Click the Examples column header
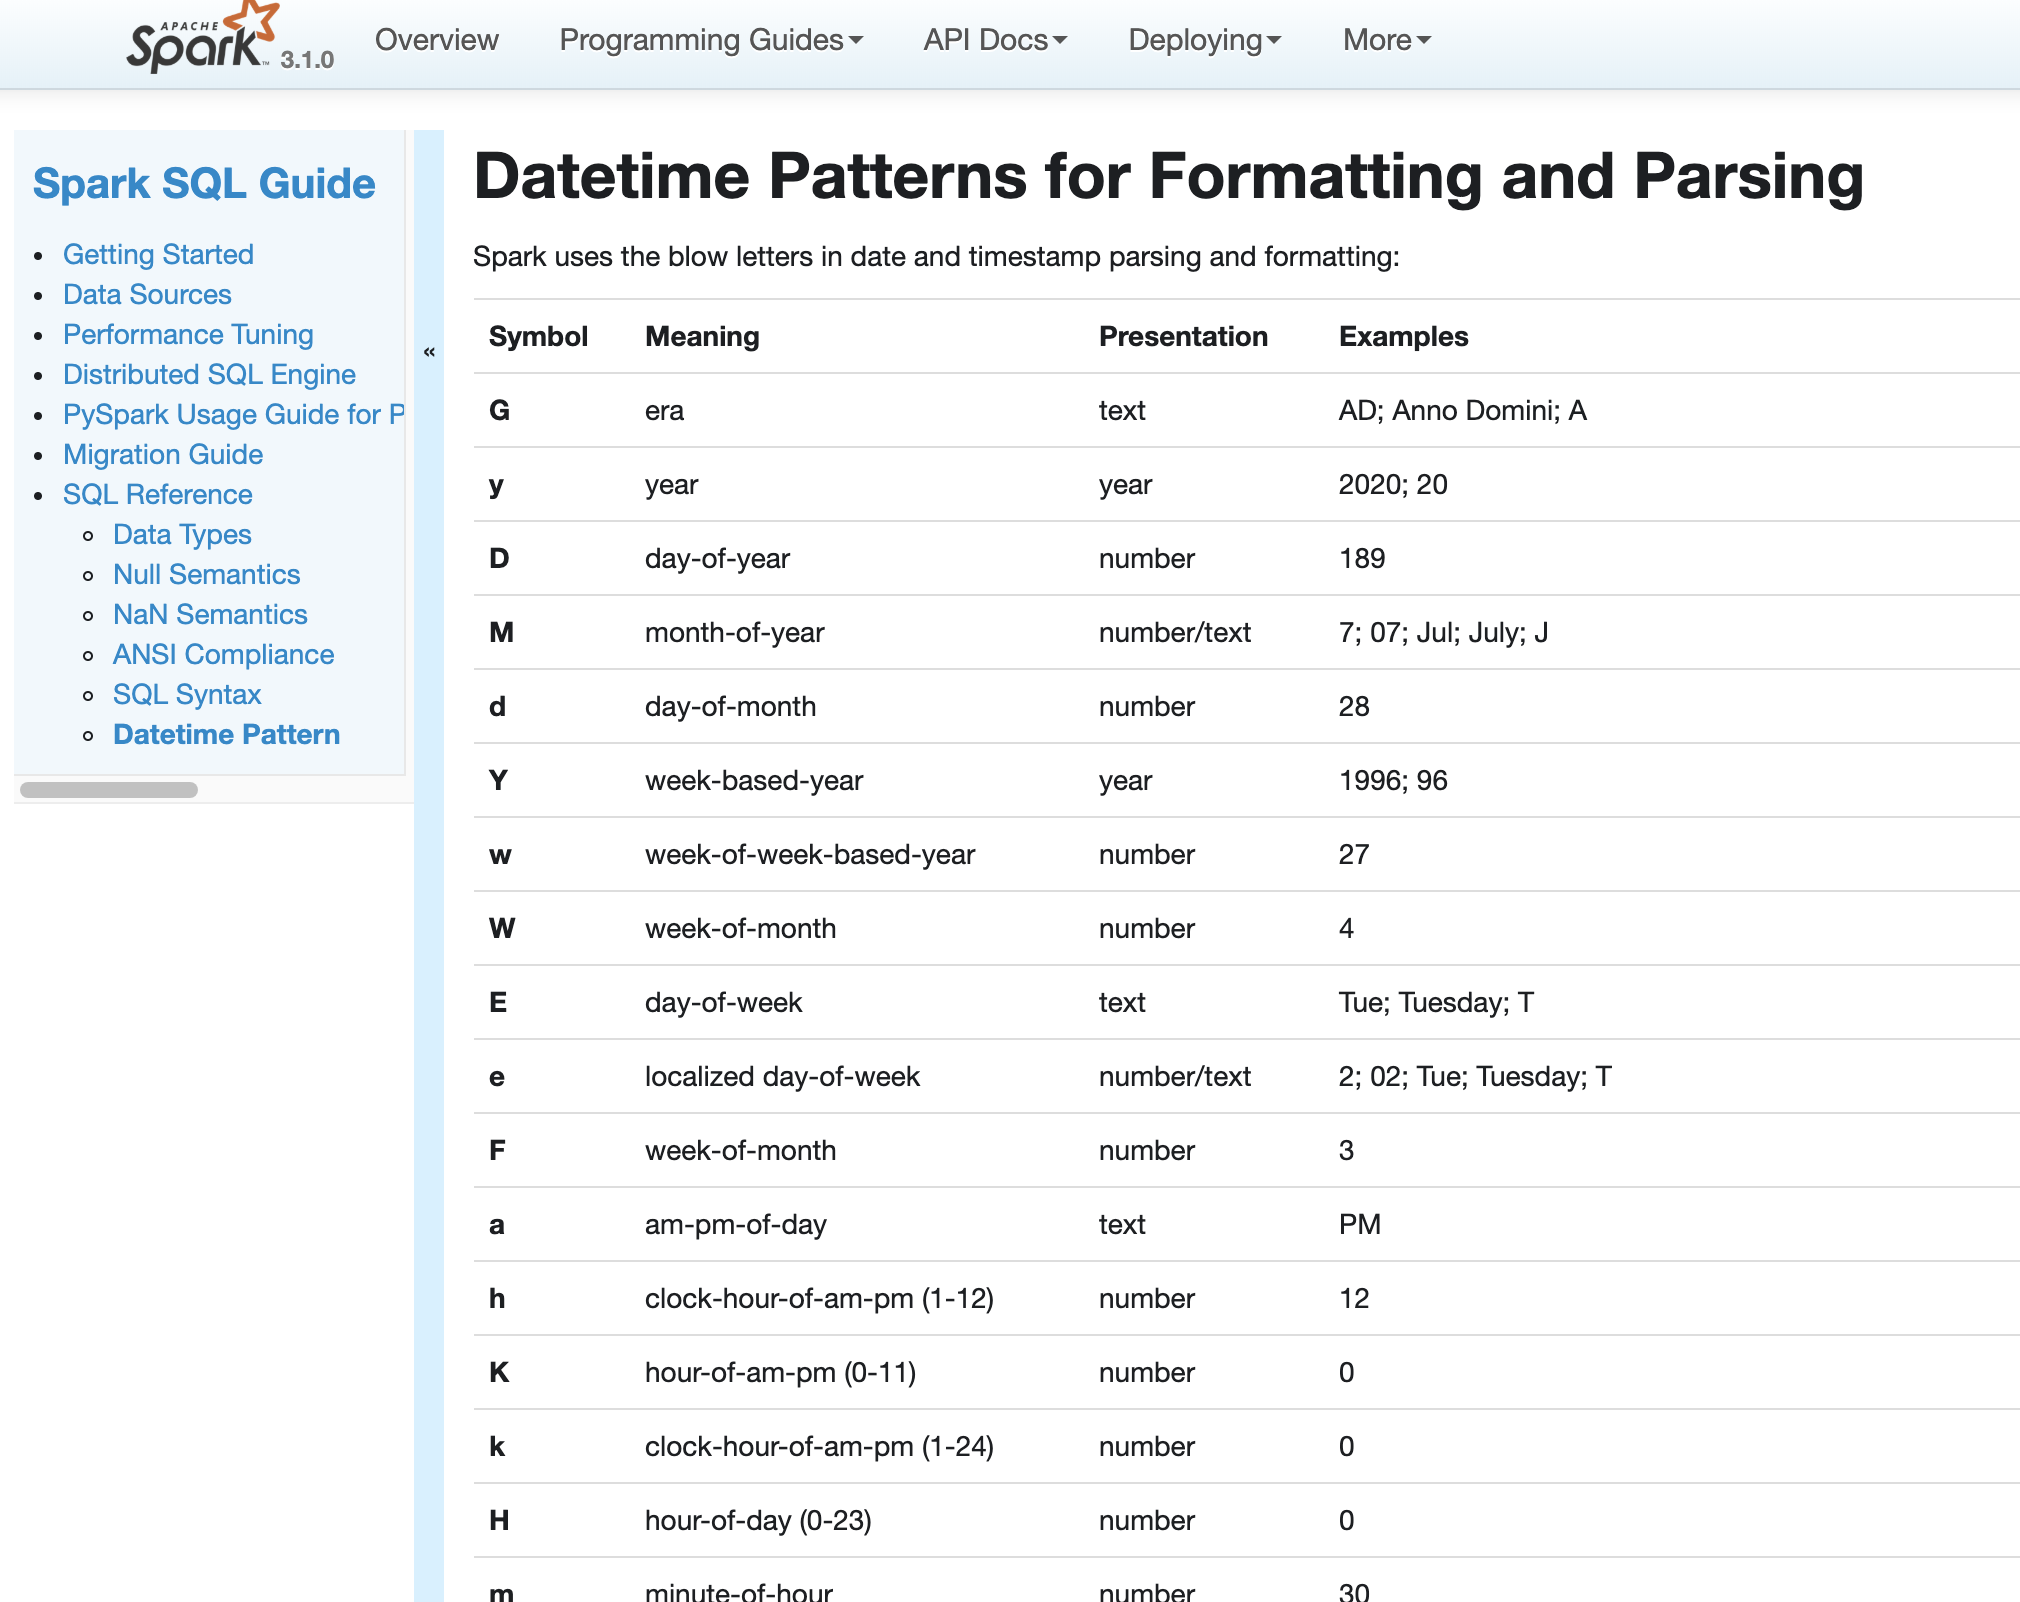The height and width of the screenshot is (1602, 2020). [x=1403, y=336]
